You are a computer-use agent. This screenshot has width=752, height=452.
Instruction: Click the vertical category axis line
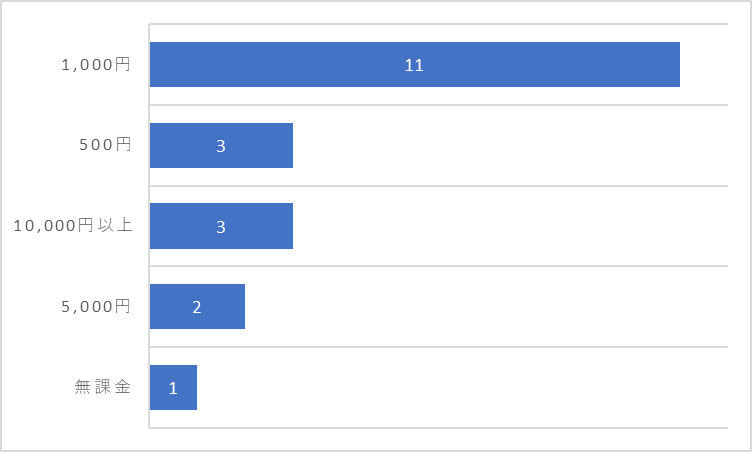coord(149,226)
